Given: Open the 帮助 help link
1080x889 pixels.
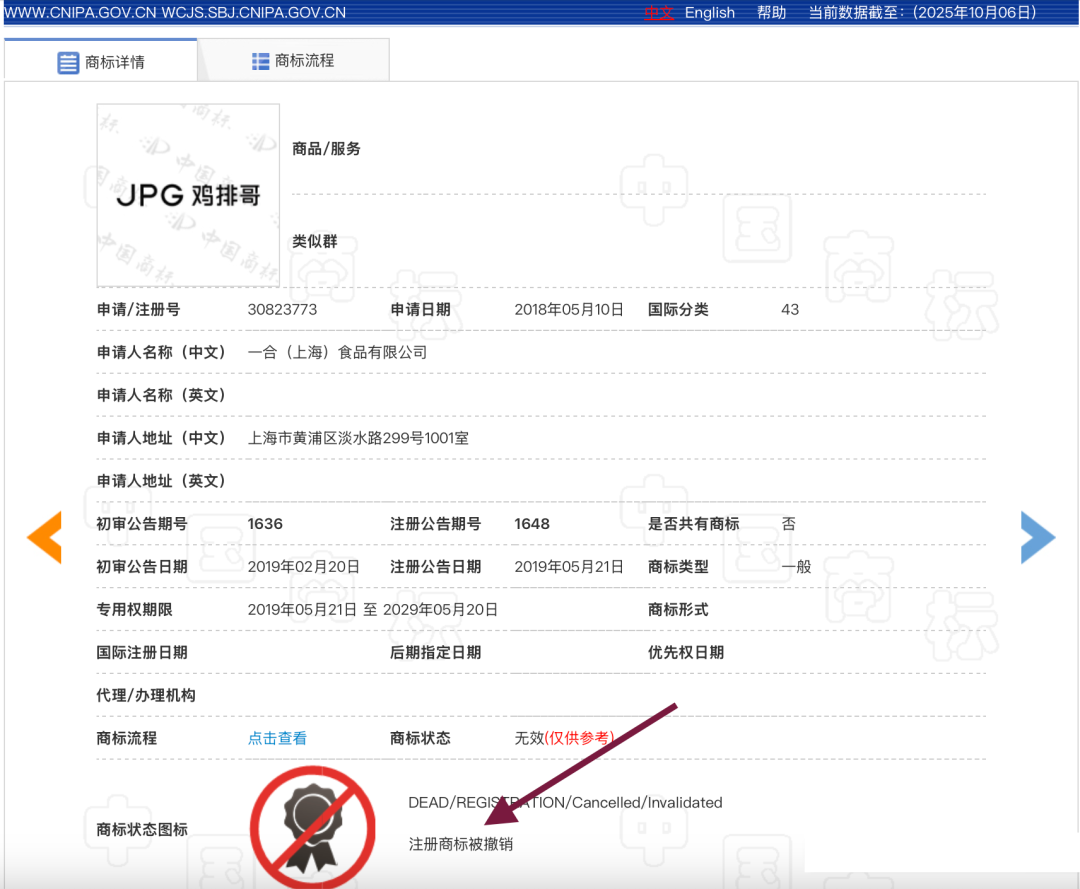Looking at the screenshot, I should tap(771, 12).
